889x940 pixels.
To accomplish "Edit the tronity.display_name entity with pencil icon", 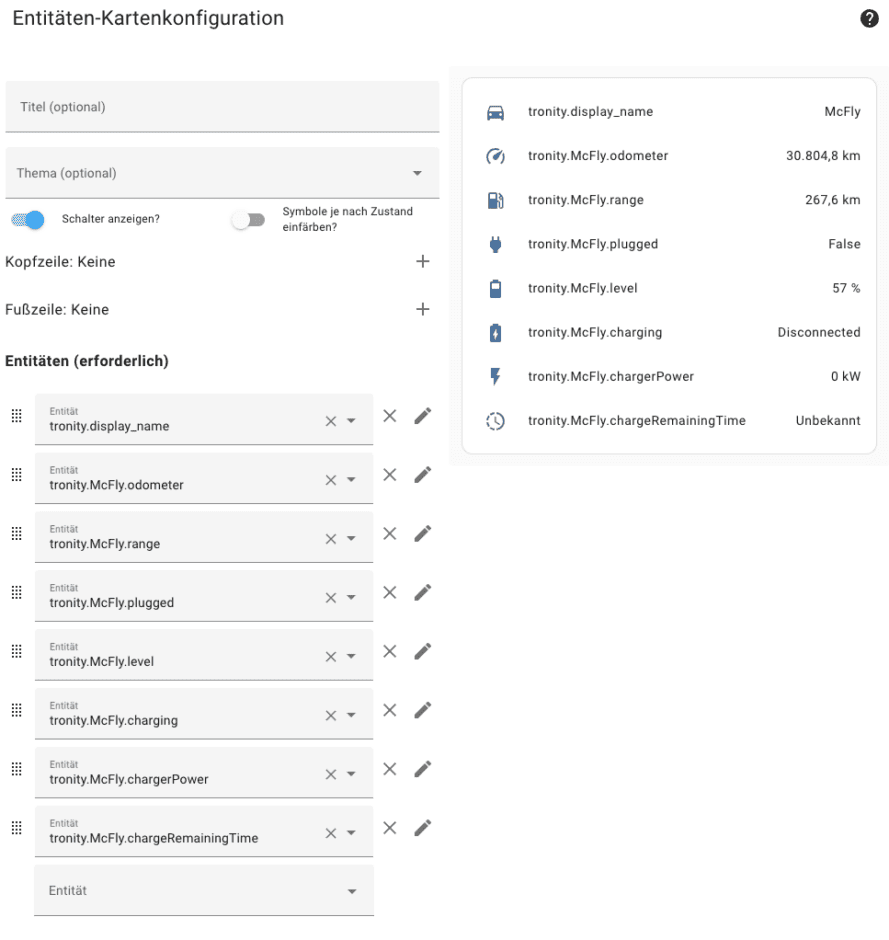I will (422, 416).
